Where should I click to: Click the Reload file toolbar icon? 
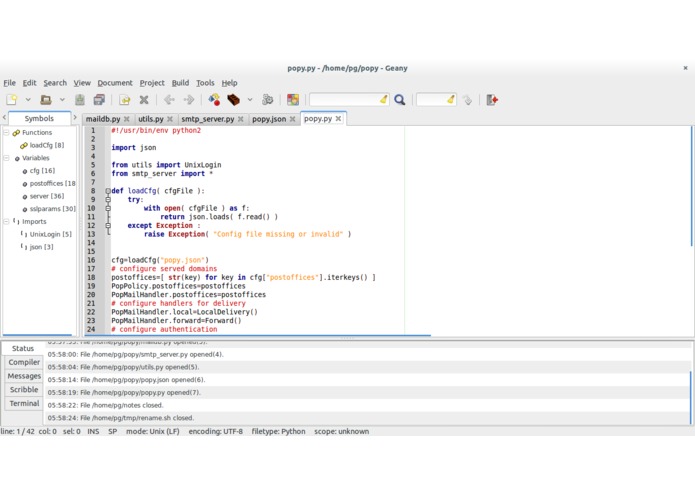click(x=125, y=100)
